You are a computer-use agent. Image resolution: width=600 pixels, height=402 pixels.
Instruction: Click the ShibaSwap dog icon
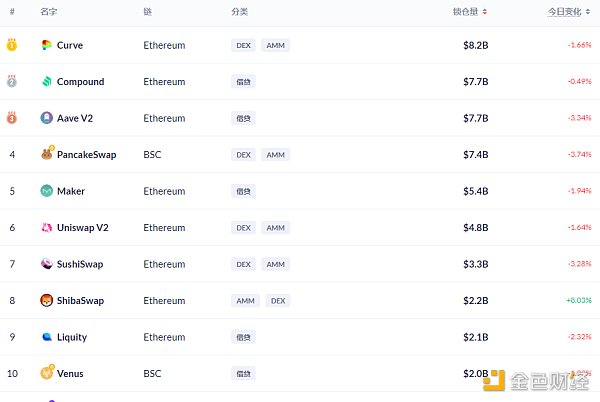(x=47, y=300)
